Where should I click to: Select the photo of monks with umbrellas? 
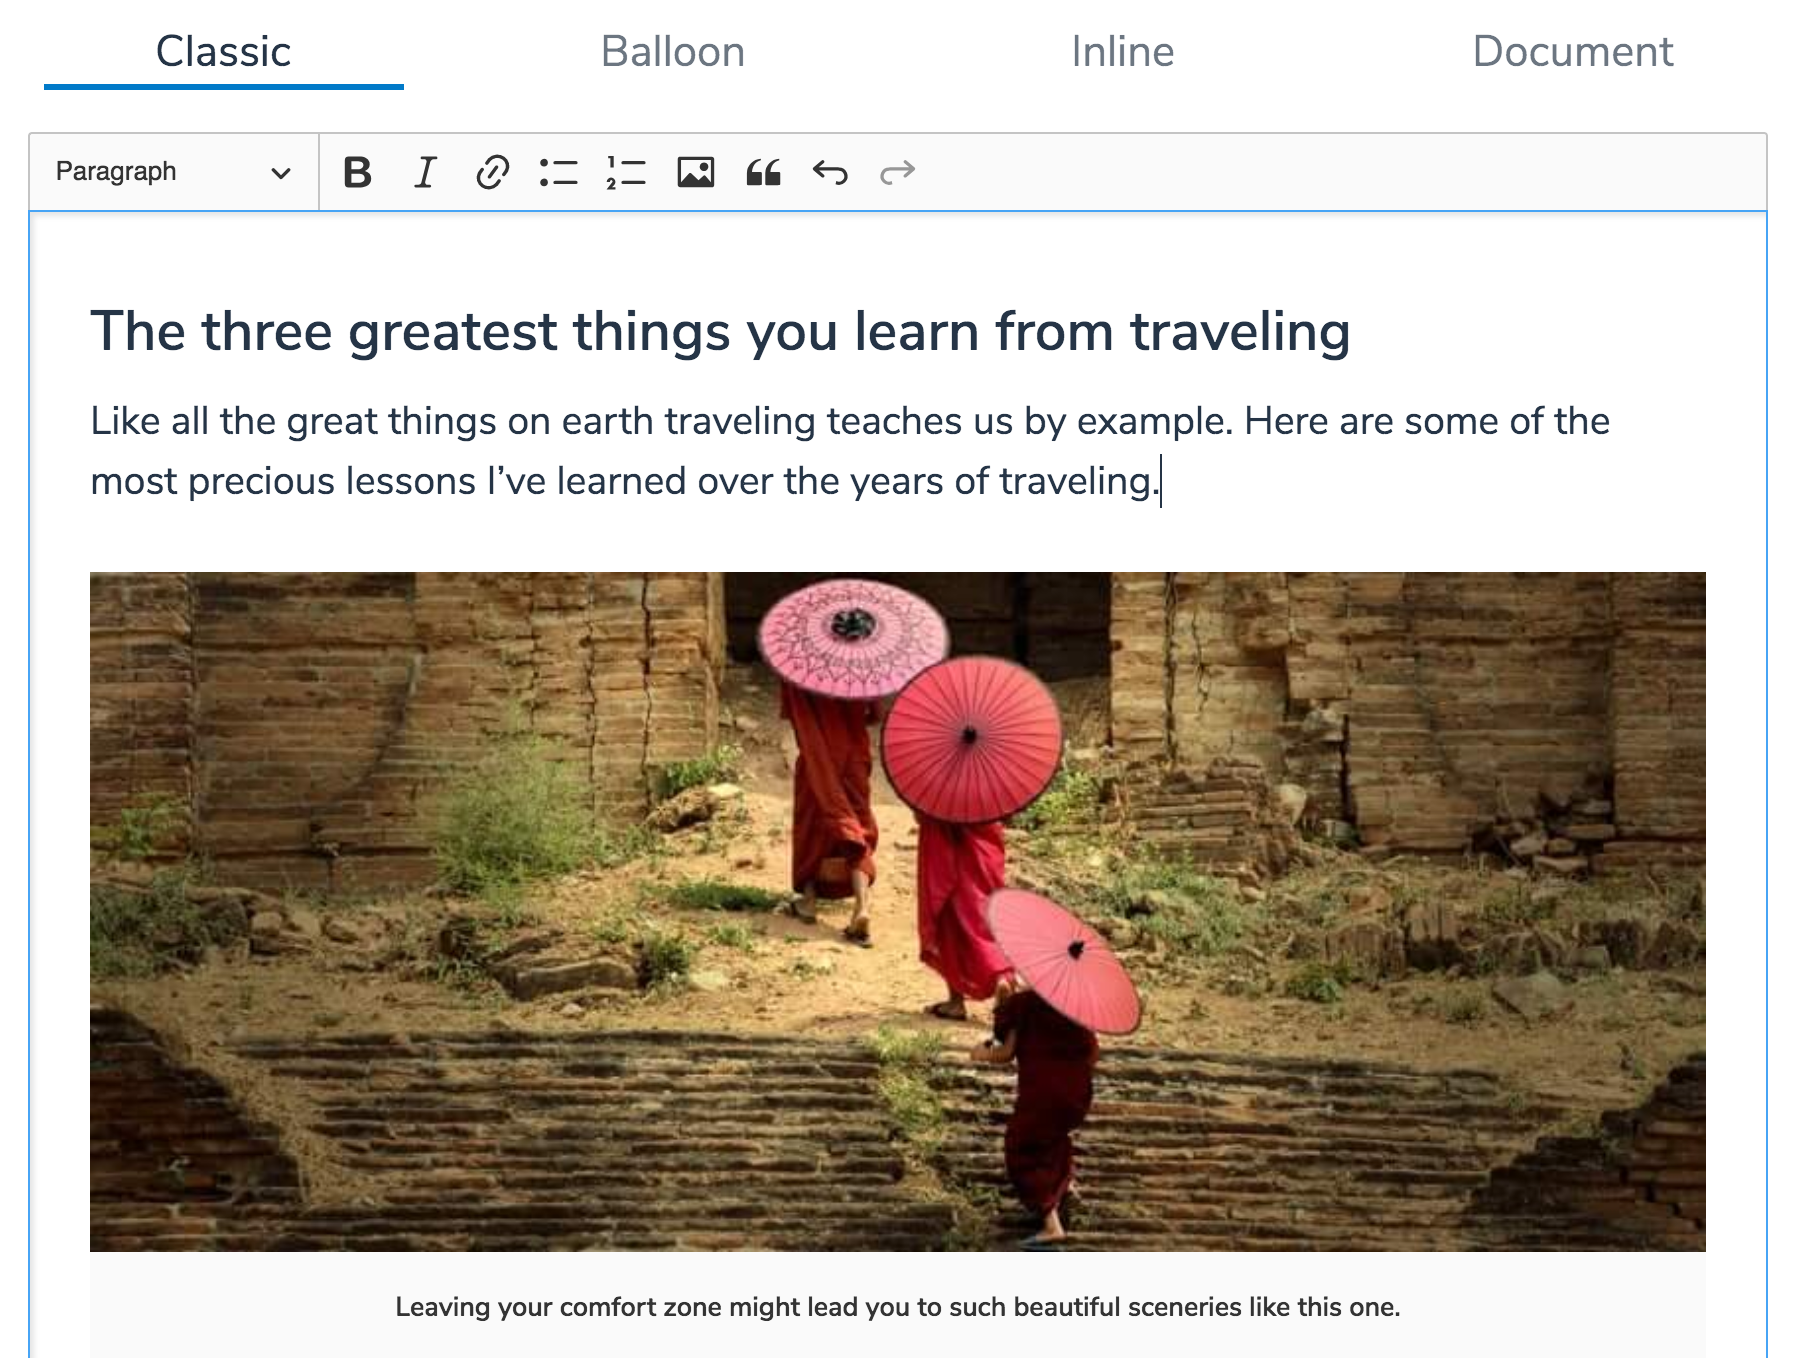897,911
